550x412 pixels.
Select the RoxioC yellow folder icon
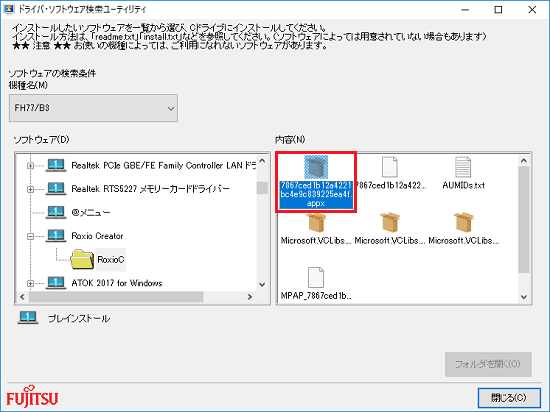[82, 259]
